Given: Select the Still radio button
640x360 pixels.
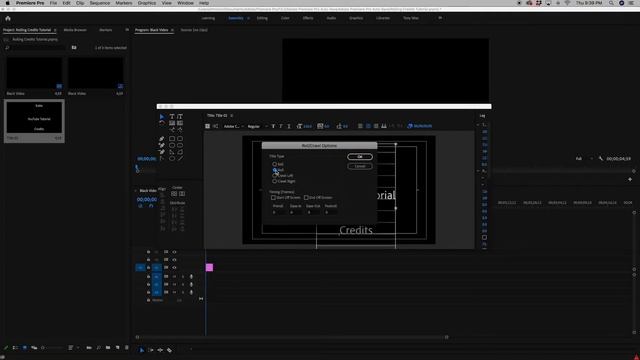Looking at the screenshot, I should (x=275, y=164).
